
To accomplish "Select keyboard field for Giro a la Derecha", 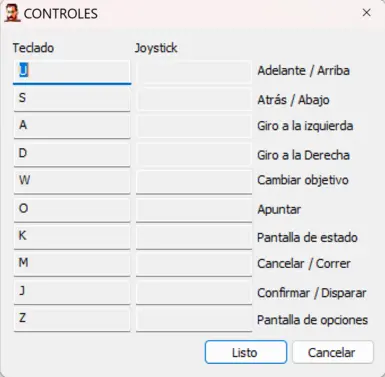I will coord(72,155).
